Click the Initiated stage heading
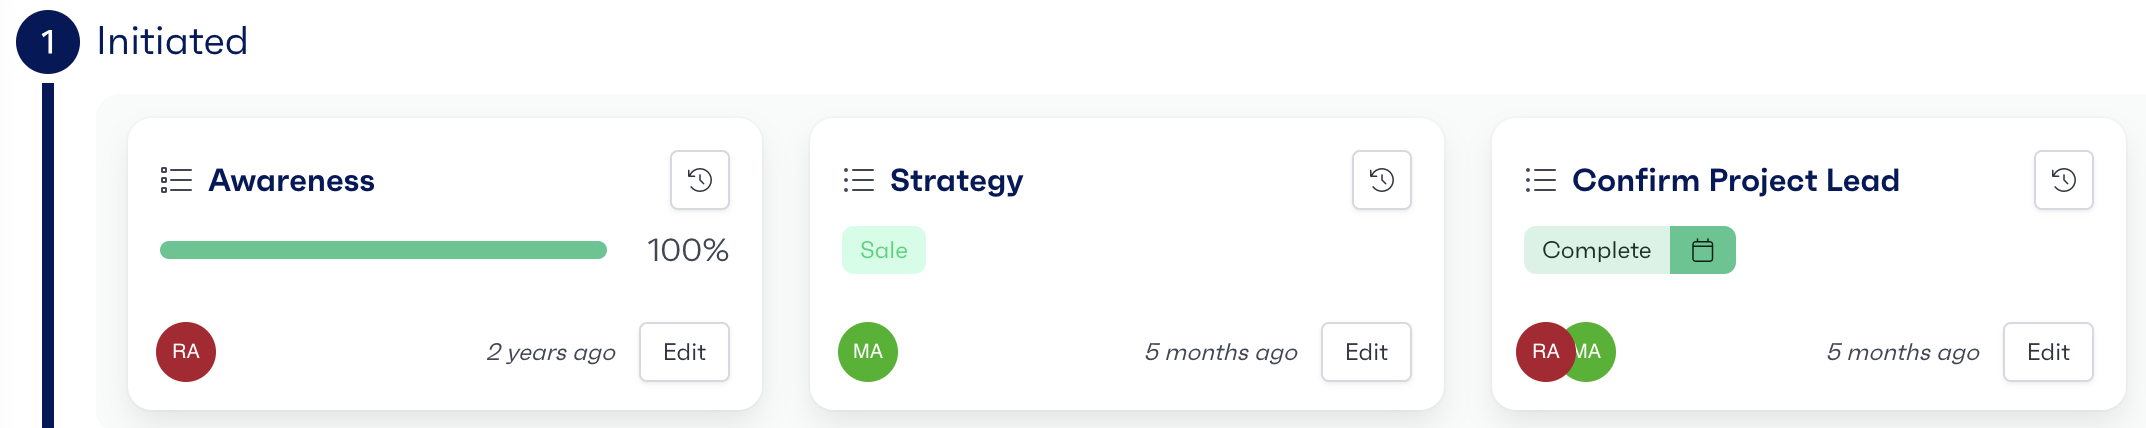The image size is (2146, 428). pyautogui.click(x=172, y=42)
